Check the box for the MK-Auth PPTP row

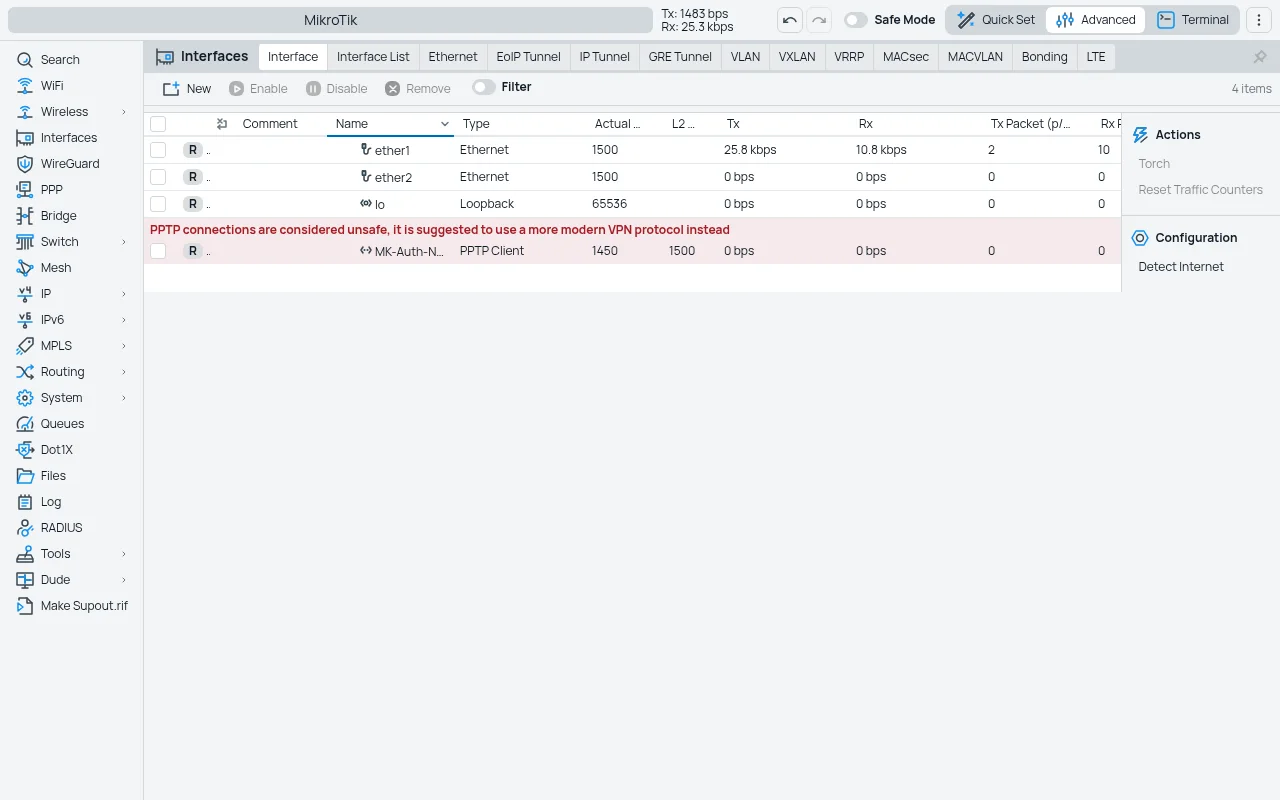(158, 251)
